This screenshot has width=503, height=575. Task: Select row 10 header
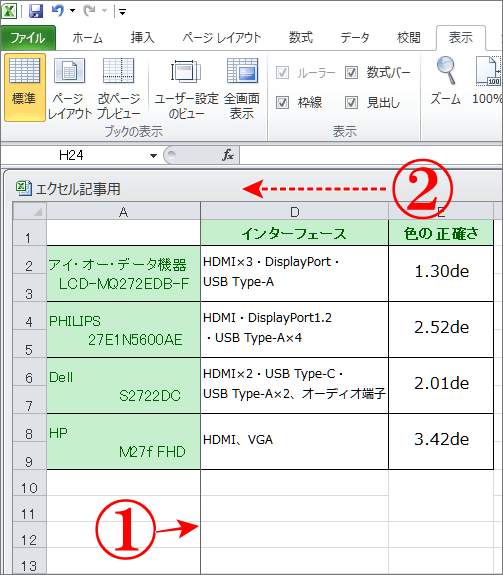tap(30, 483)
